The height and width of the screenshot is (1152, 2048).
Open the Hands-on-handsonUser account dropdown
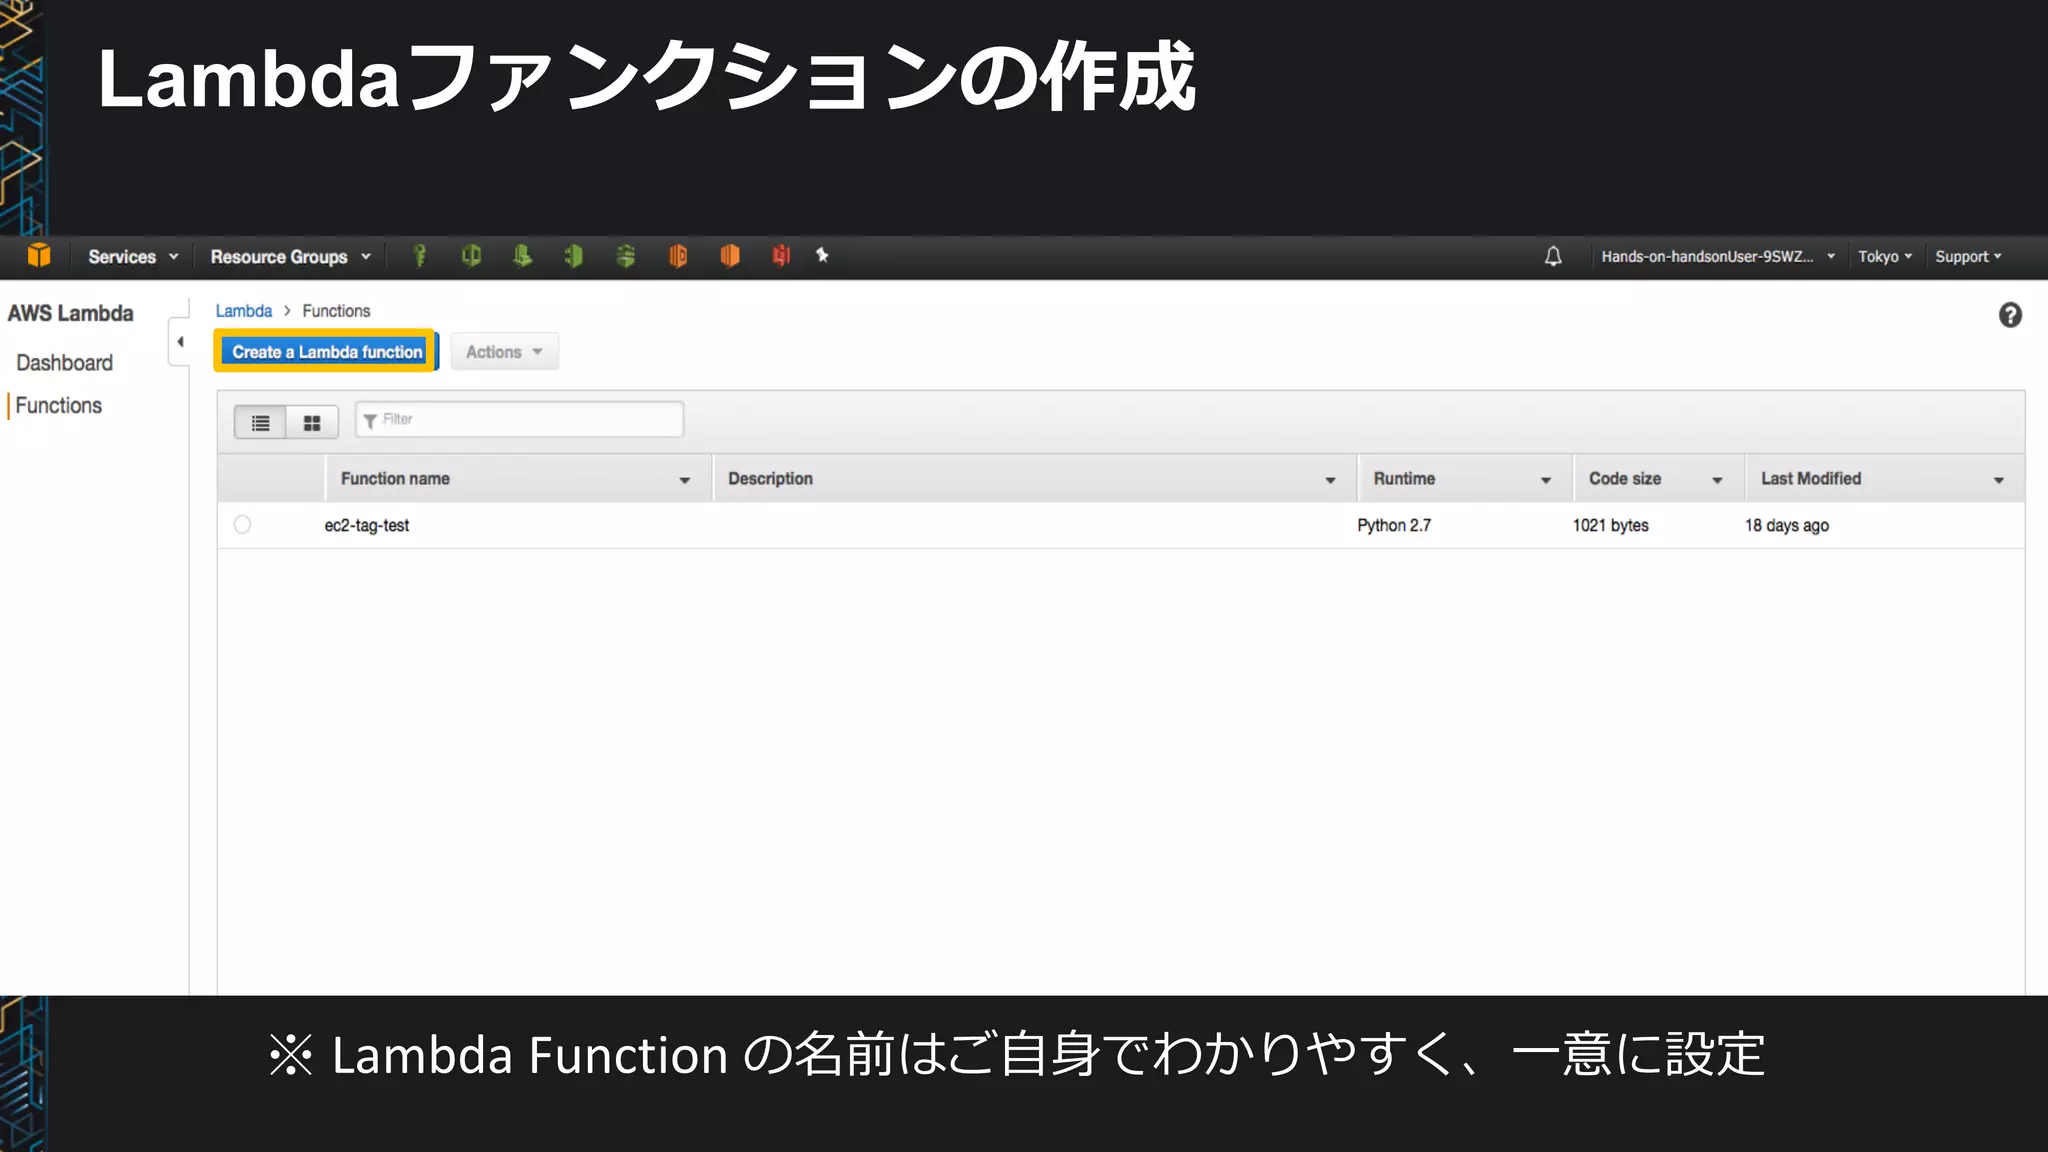[1718, 257]
